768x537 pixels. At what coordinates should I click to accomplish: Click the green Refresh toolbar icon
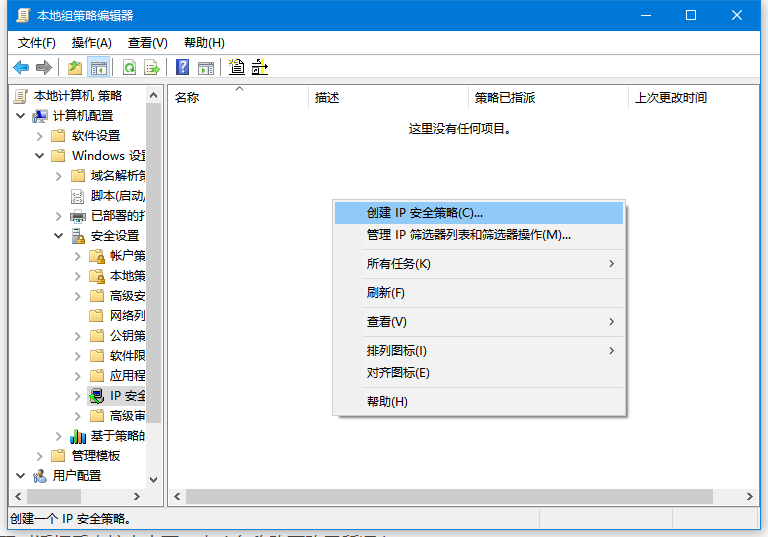[130, 67]
